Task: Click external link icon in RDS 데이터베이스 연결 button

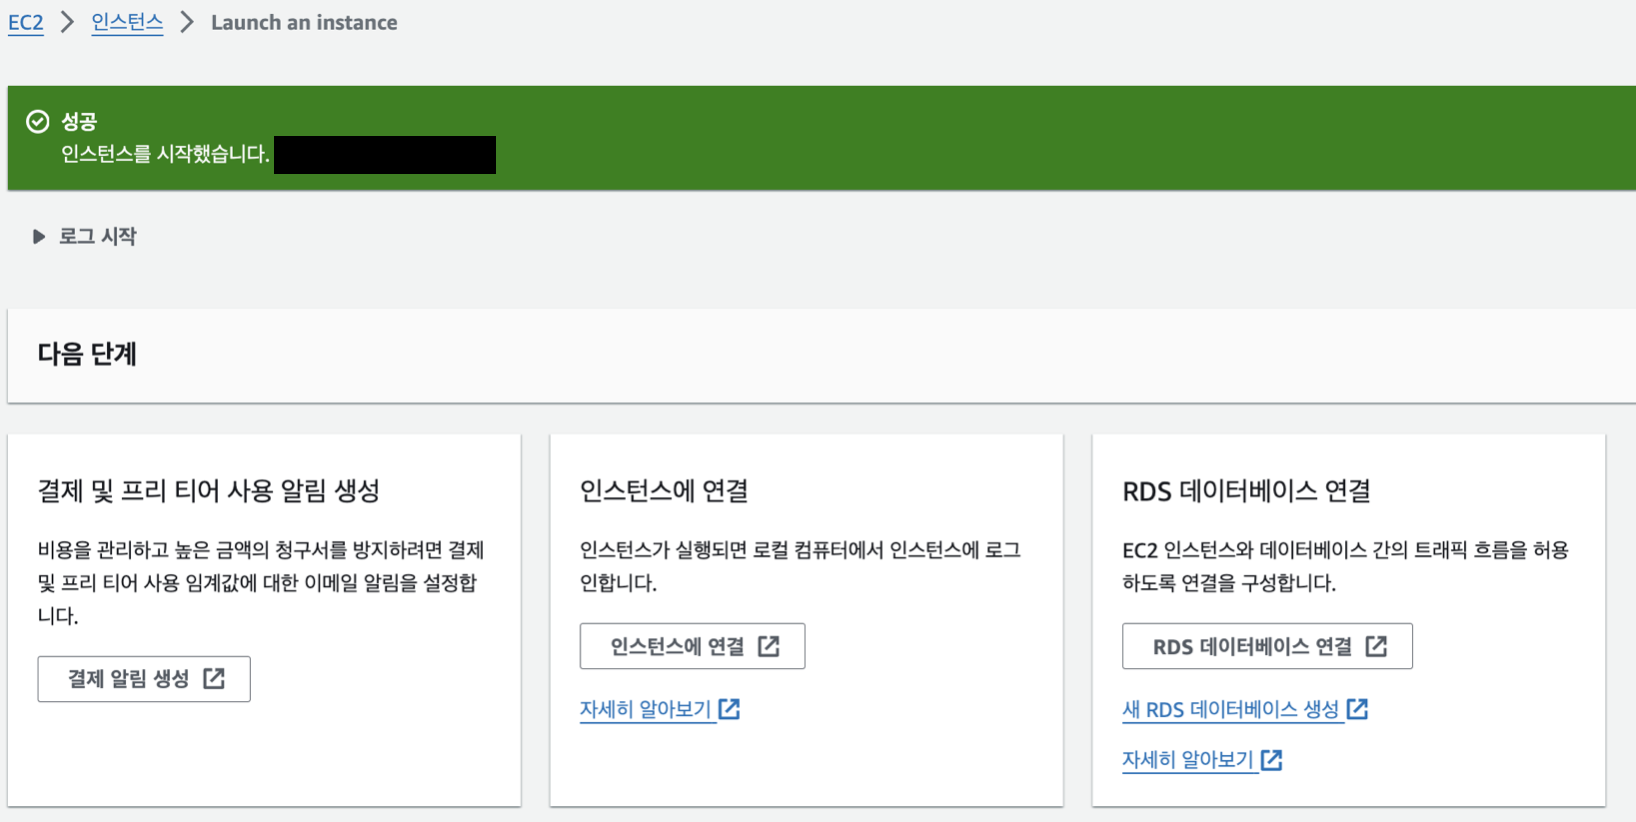Action: [1376, 646]
